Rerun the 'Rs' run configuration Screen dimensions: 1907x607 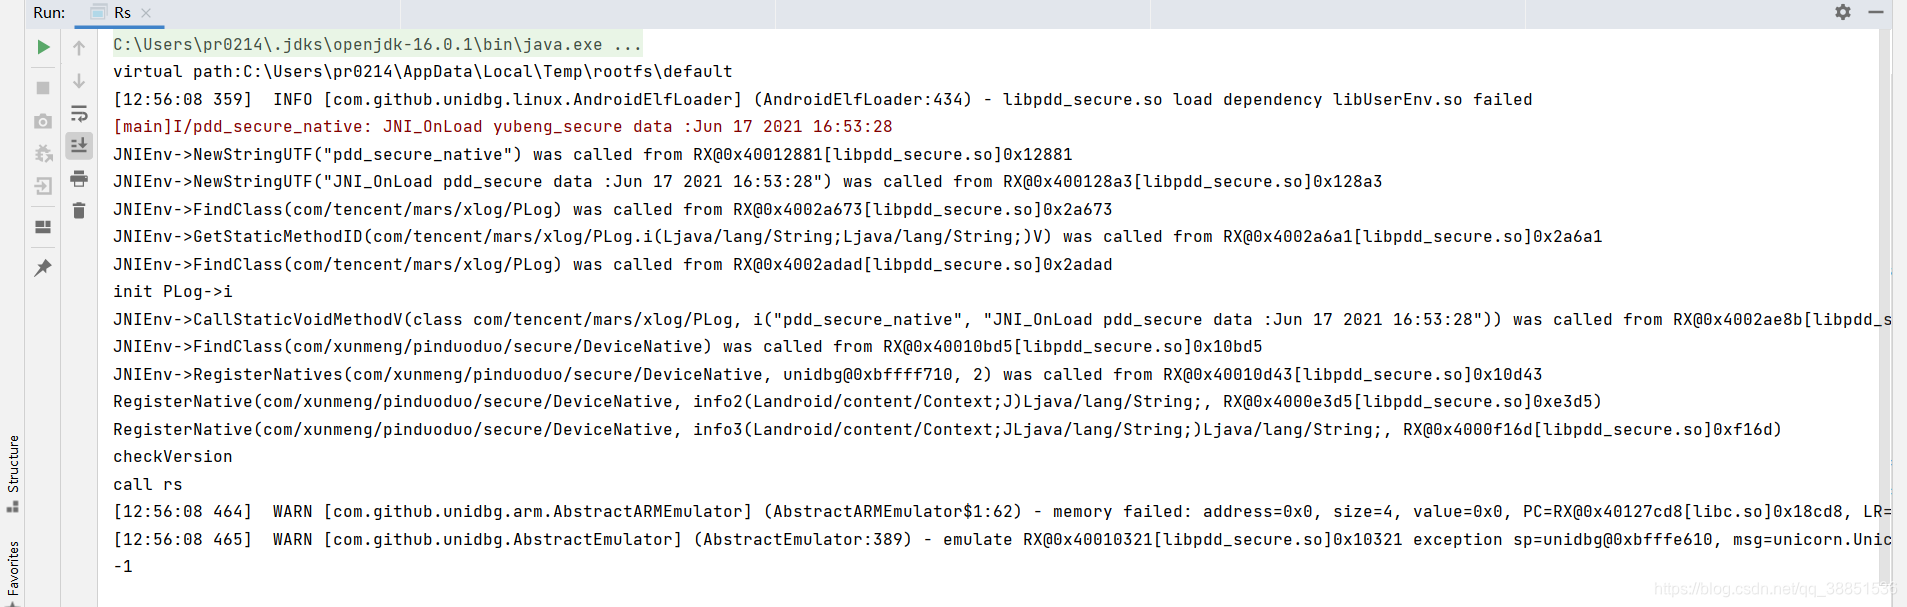click(x=42, y=47)
